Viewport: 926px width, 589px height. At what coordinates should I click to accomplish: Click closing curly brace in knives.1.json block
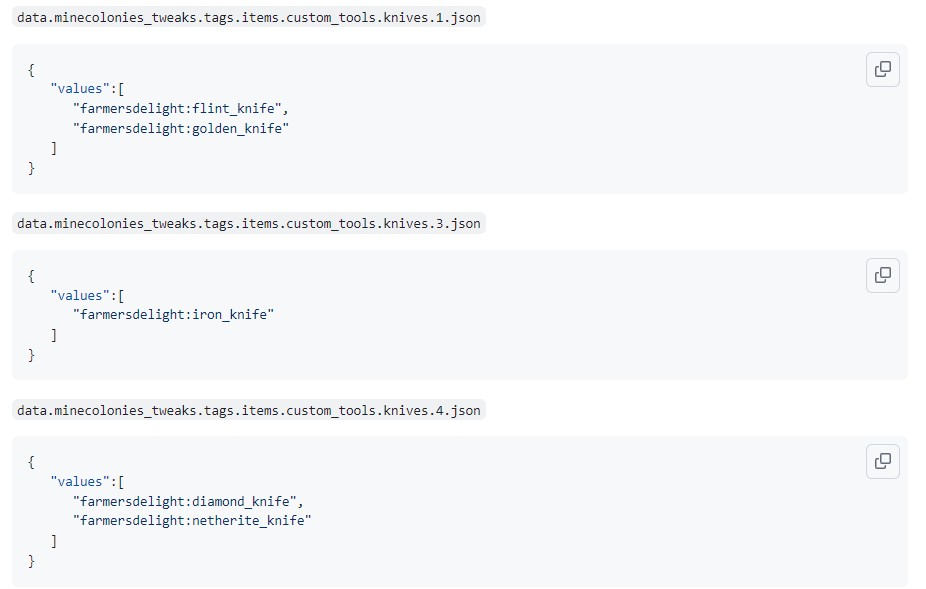pyautogui.click(x=32, y=168)
